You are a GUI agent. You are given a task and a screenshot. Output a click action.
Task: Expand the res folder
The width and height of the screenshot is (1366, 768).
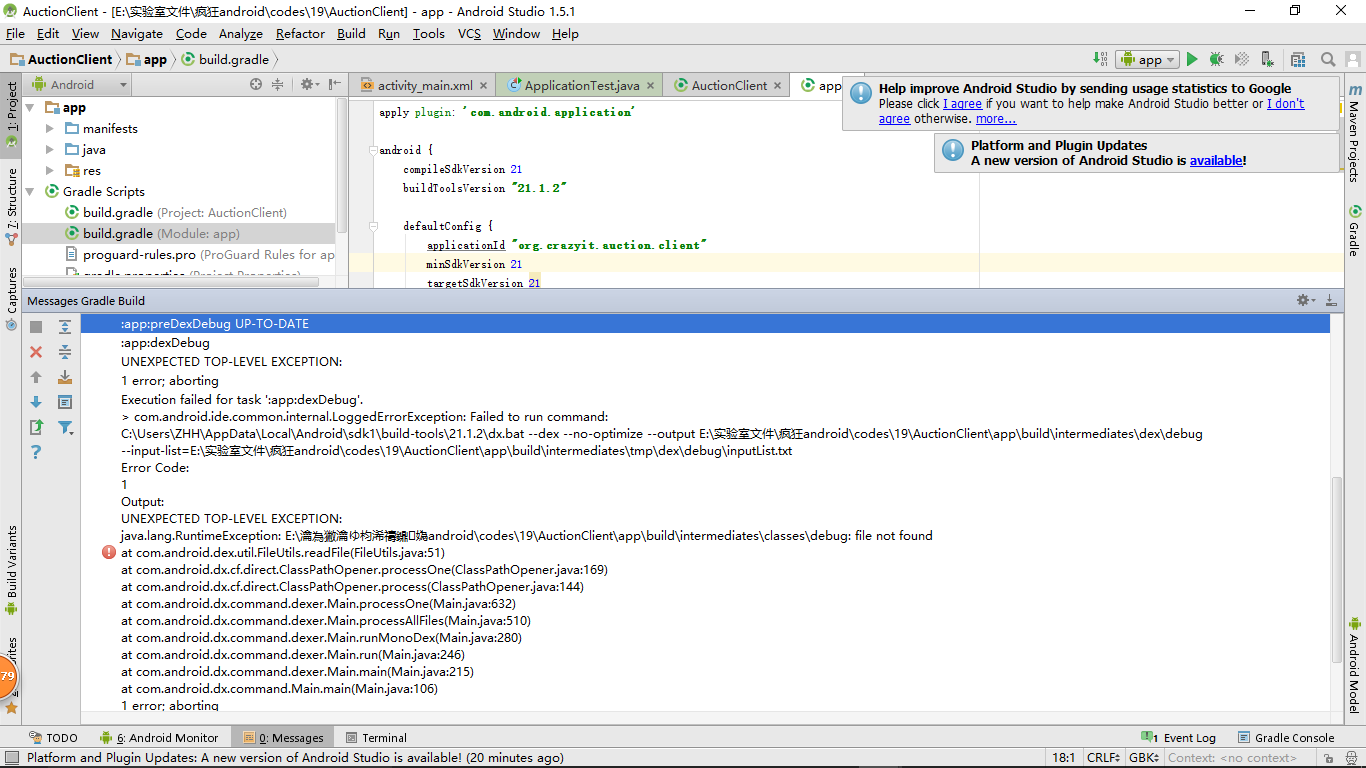click(50, 171)
